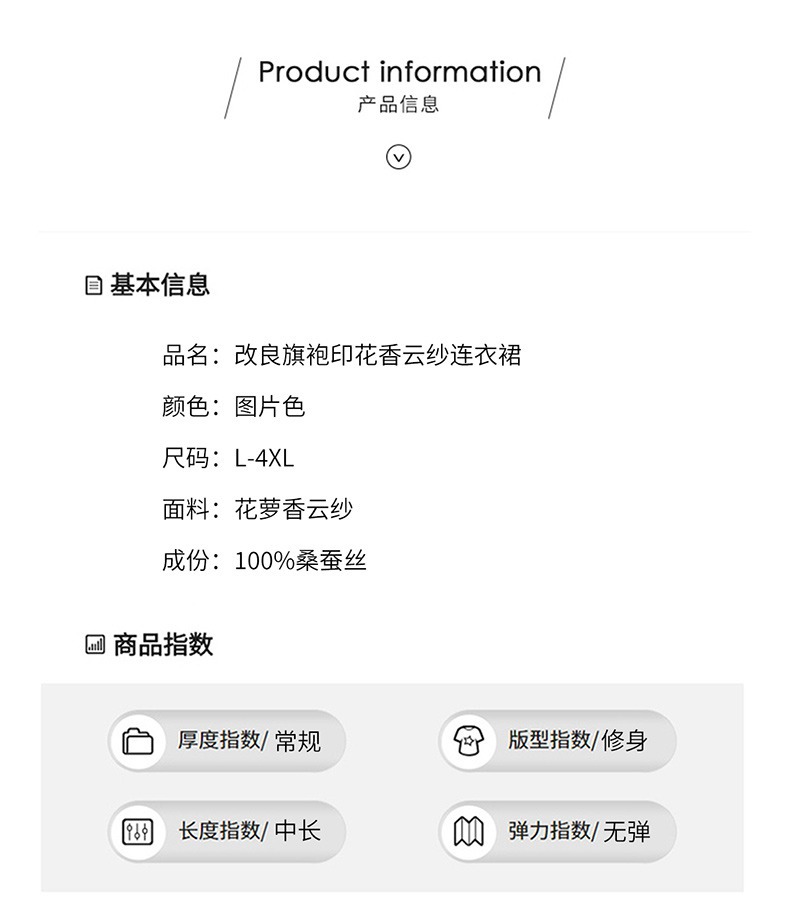Select the 厚度指数/常规 pill
Screen dimensions: 790x922
227,741
